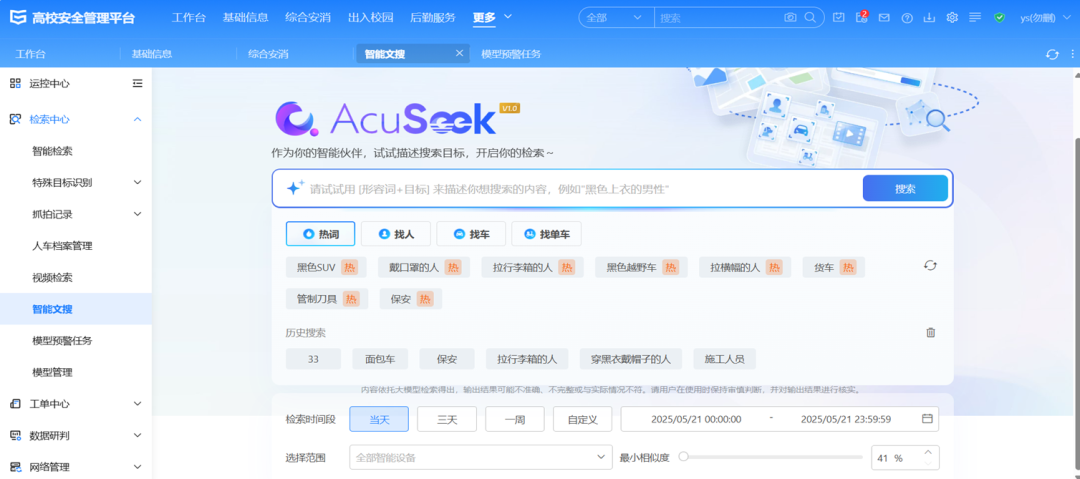Open 智能检索 in the sidebar
Image resolution: width=1080 pixels, height=479 pixels.
(x=52, y=151)
